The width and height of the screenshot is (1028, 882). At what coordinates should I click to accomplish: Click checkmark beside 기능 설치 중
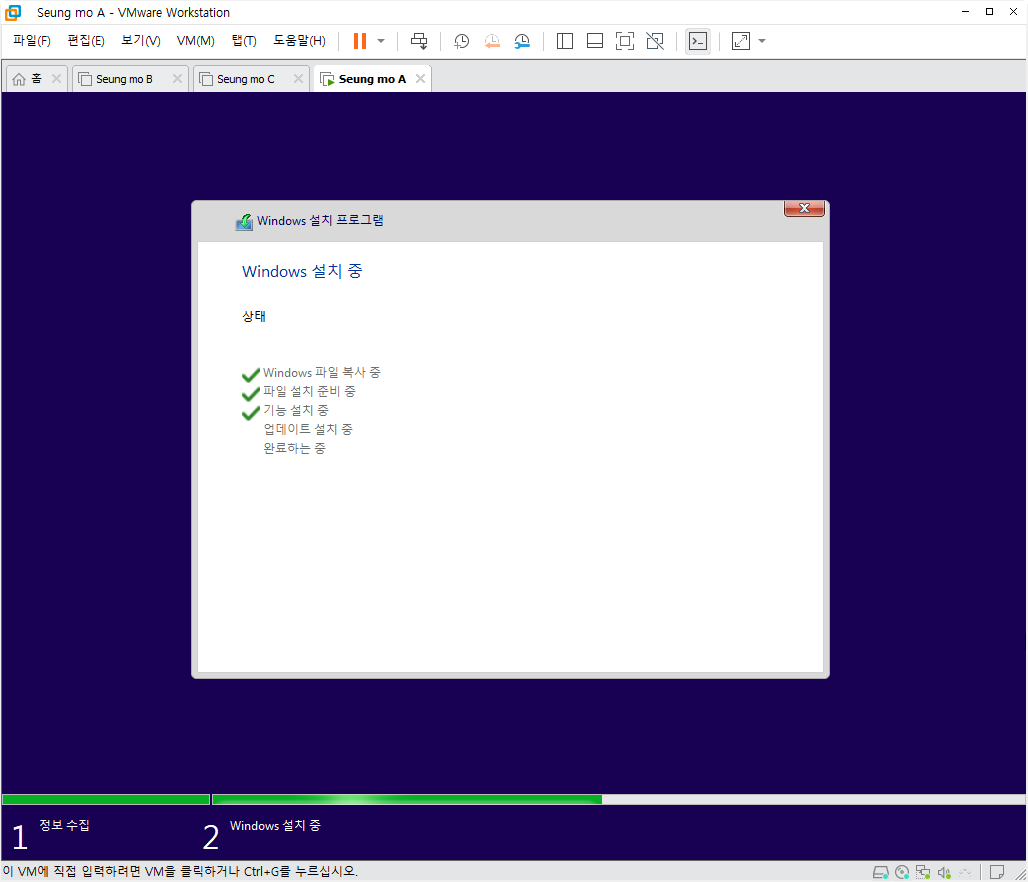[x=251, y=412]
